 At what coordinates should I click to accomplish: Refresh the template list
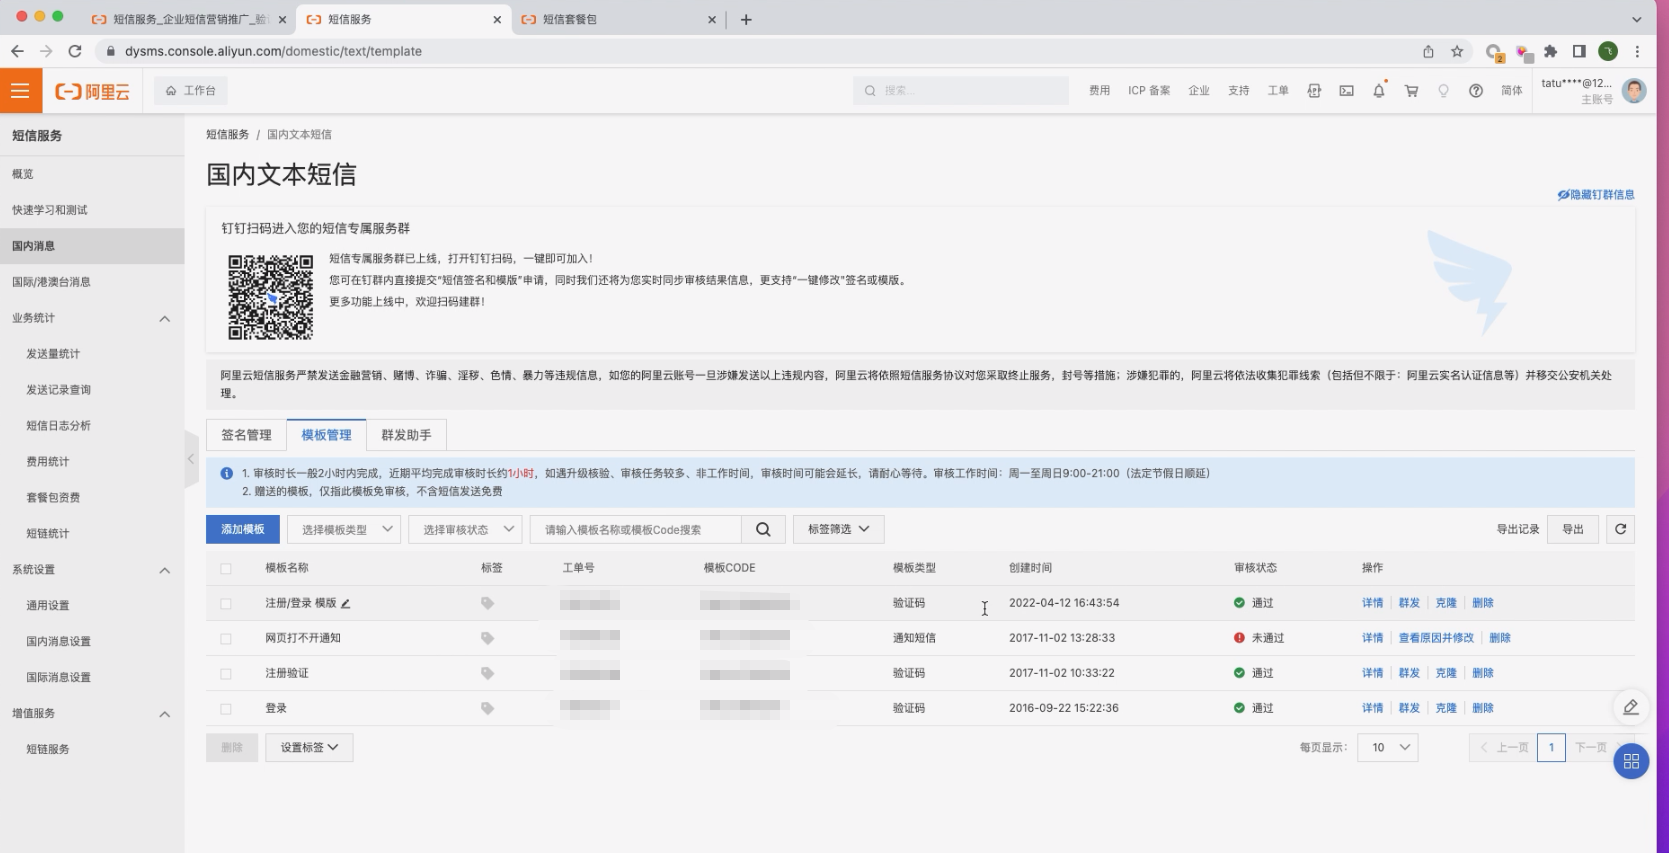(x=1621, y=530)
